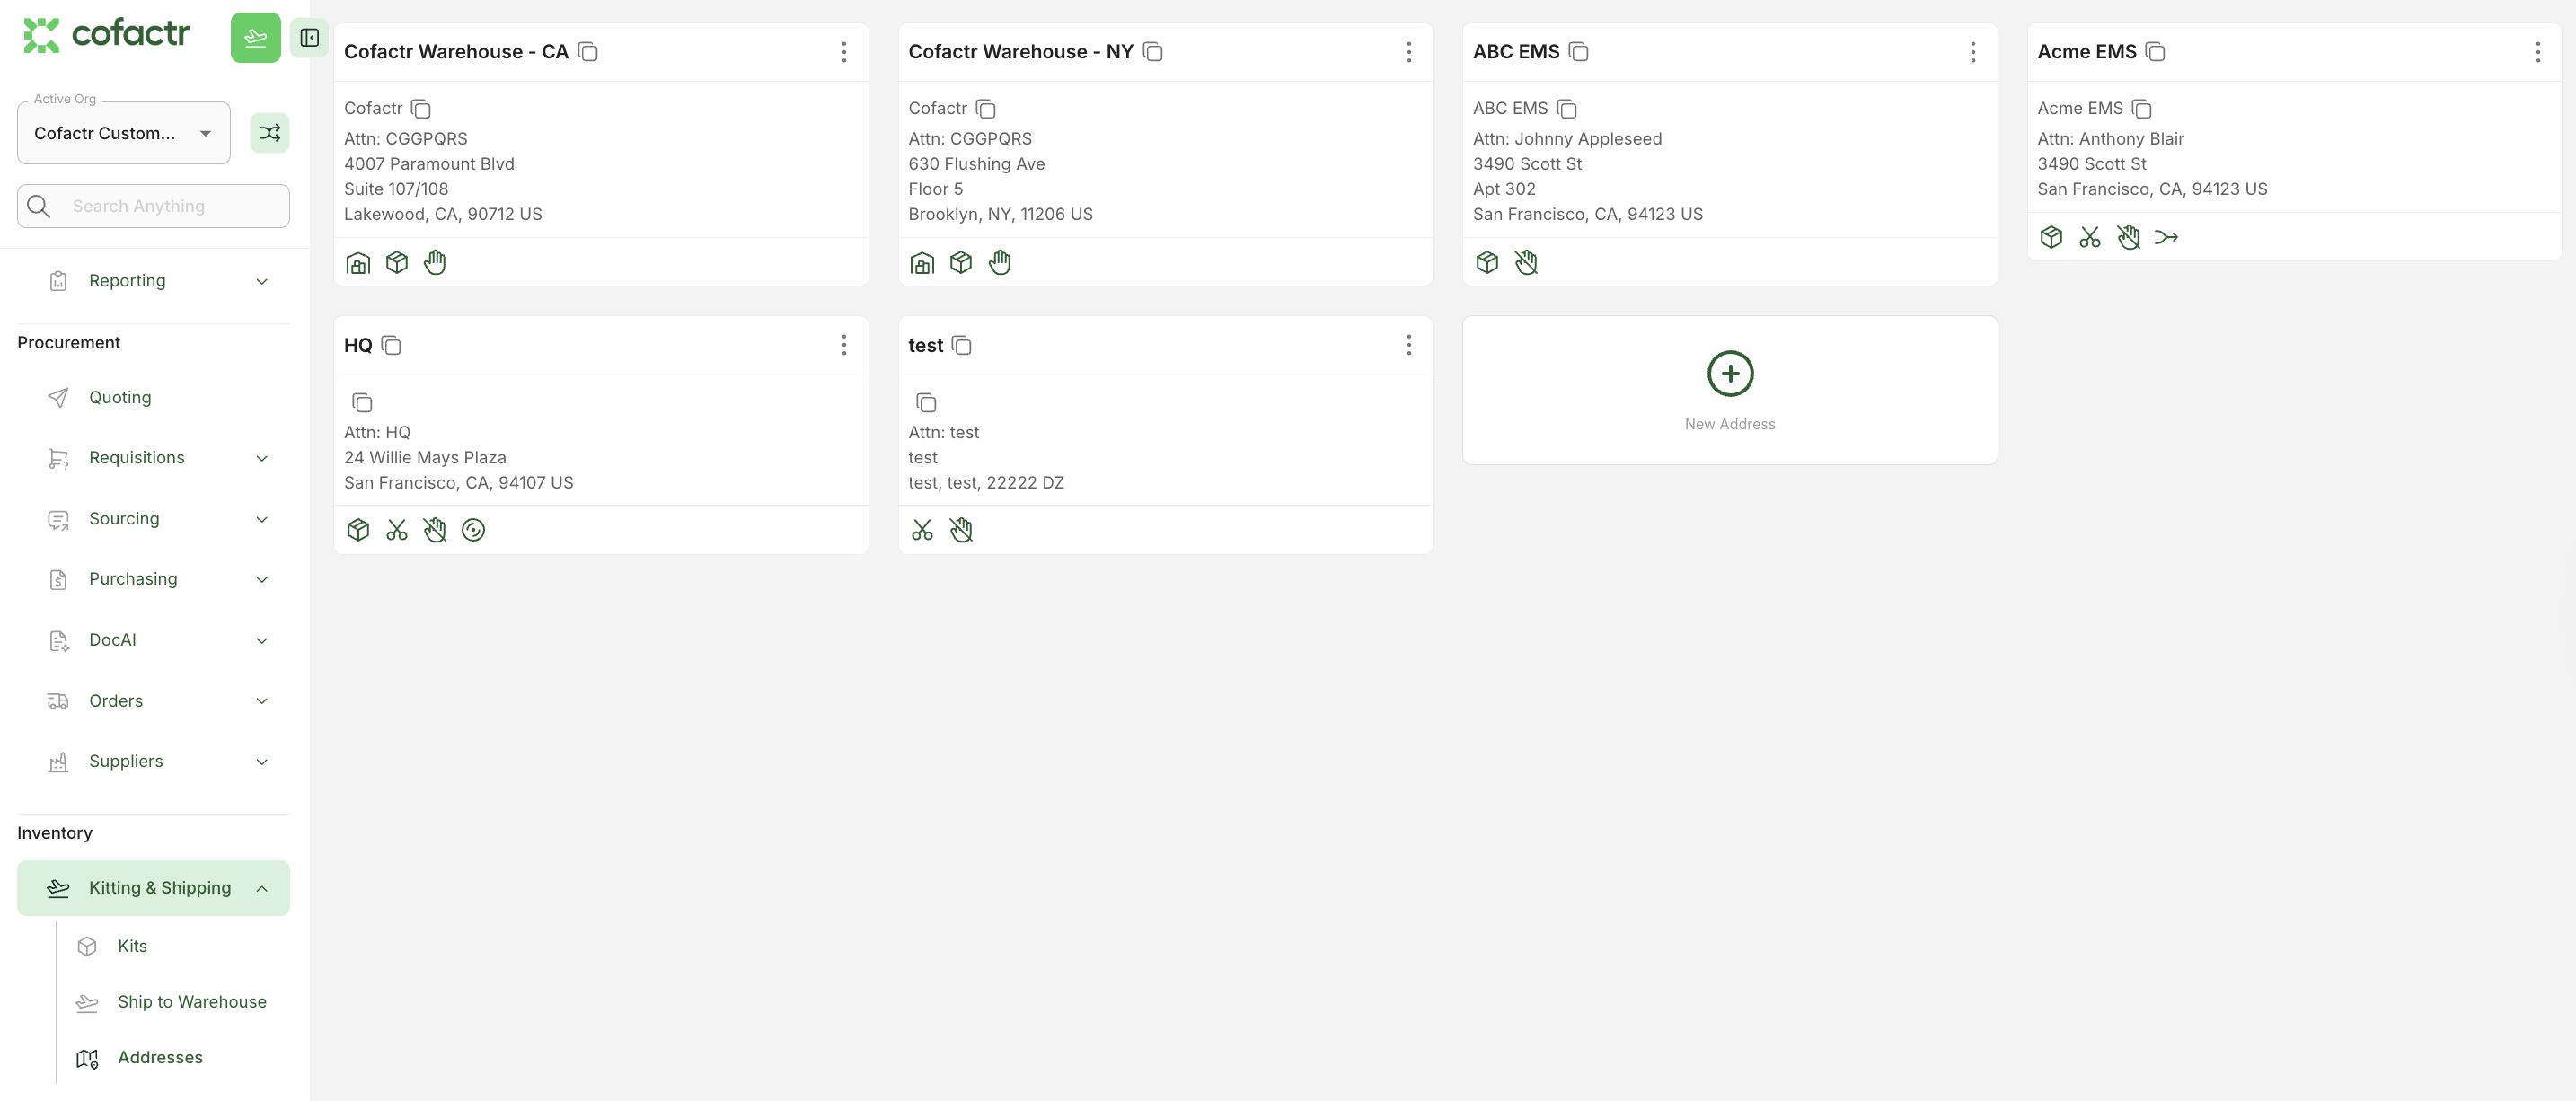Screen dimensions: 2576x1101
Task: Select the Addresses sidebar item
Action: (160, 1058)
